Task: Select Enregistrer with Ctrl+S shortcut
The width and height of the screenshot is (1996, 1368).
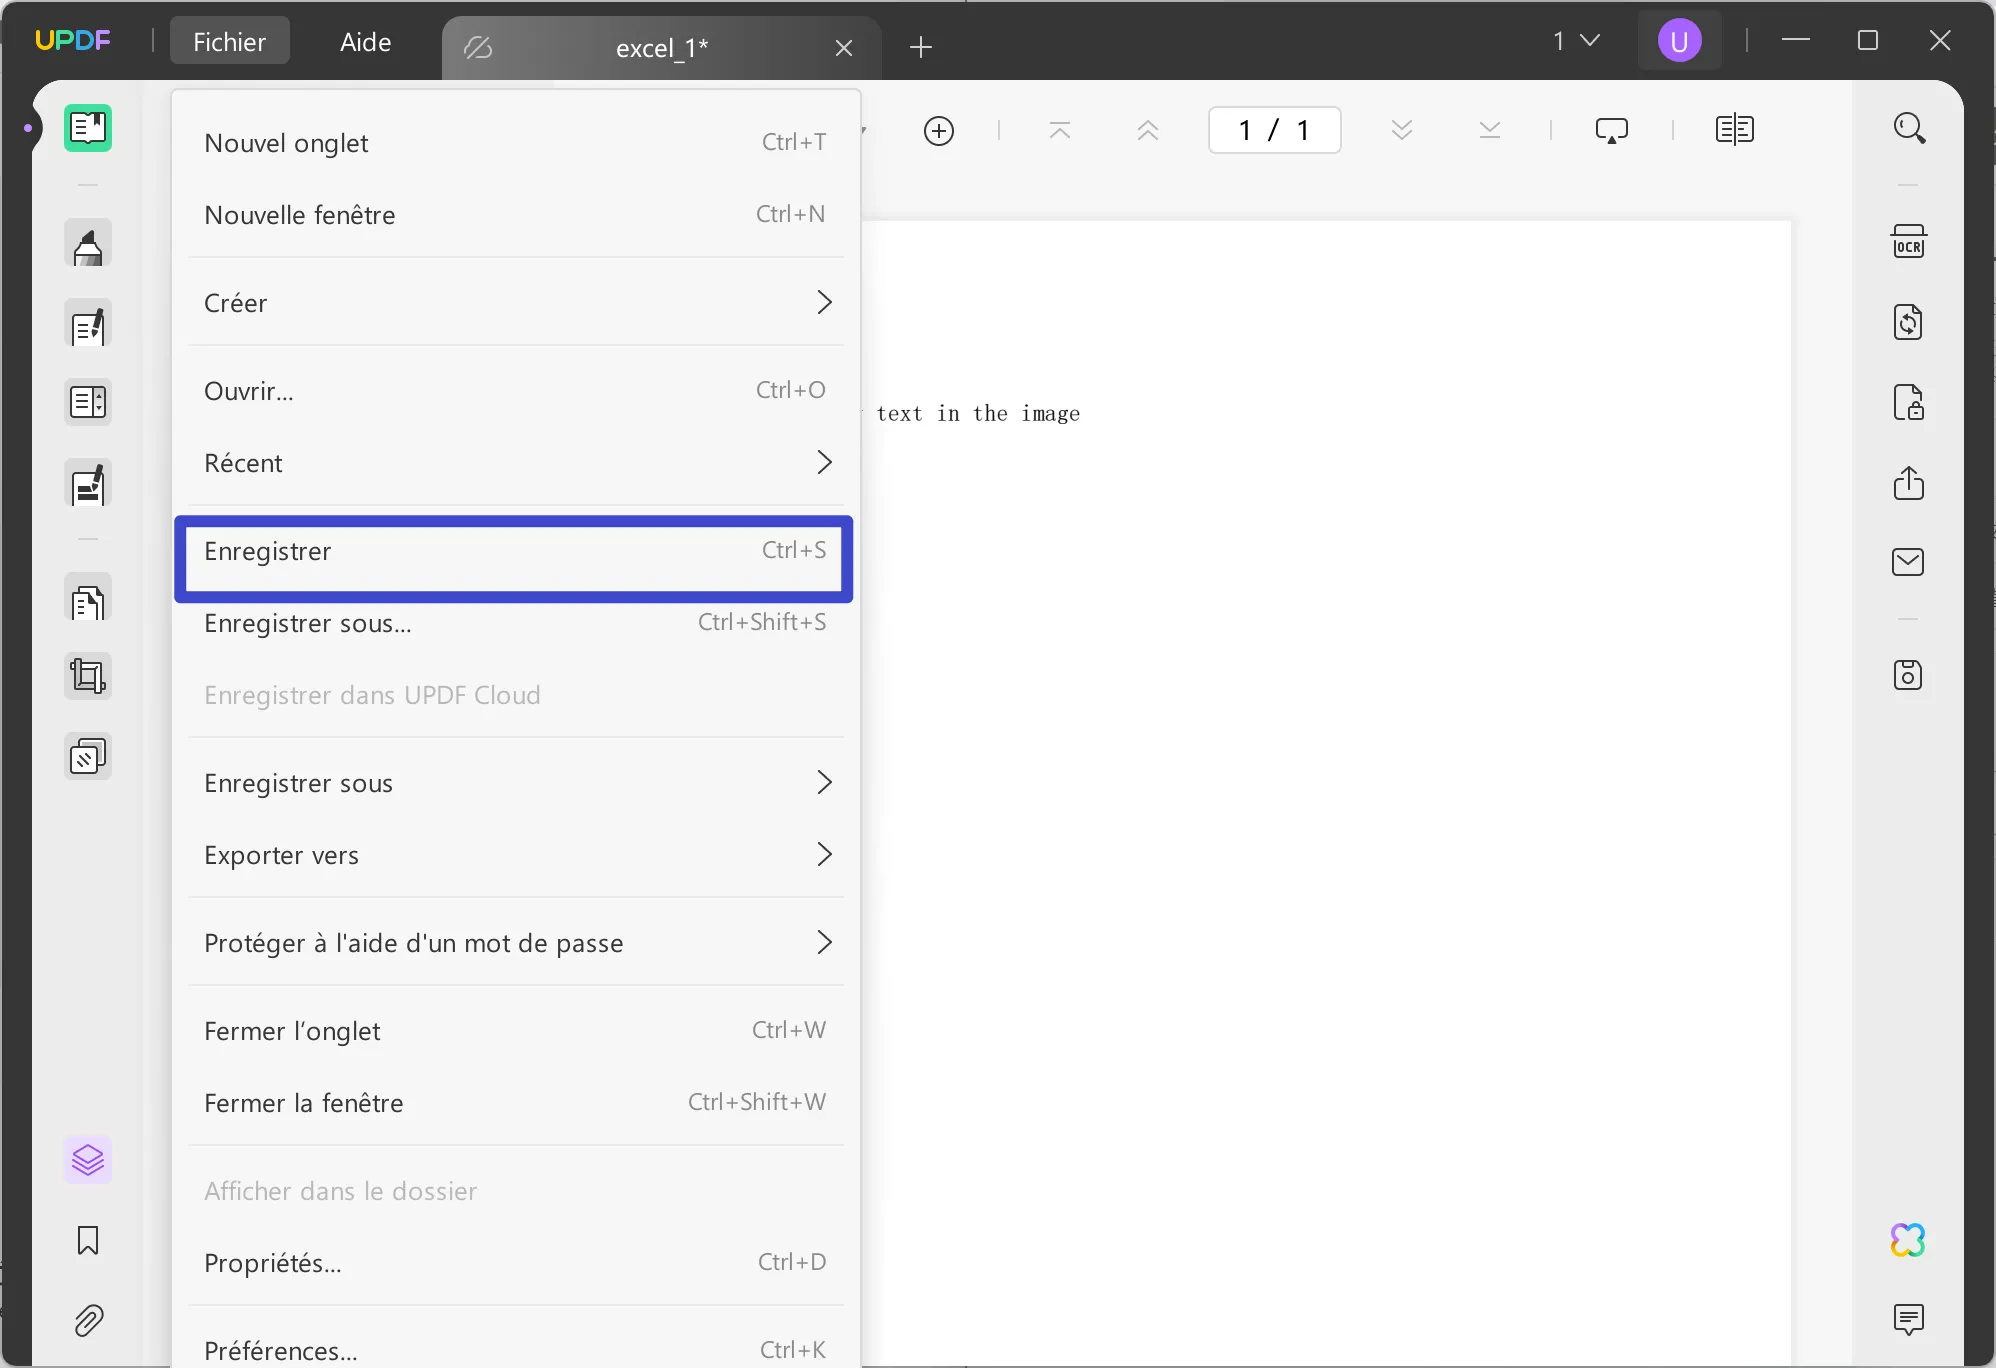Action: 516,551
